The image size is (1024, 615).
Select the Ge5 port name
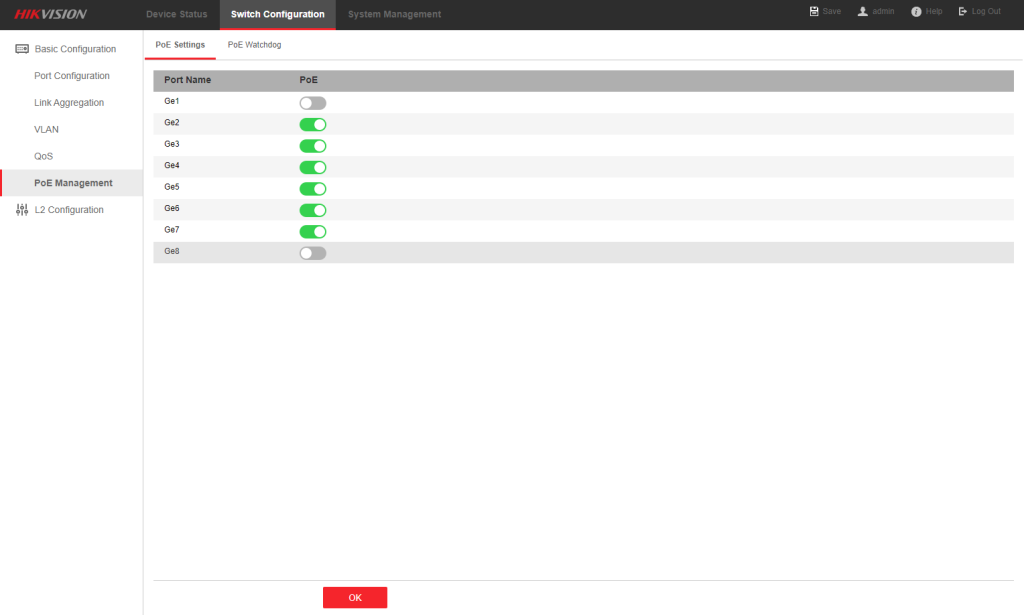coord(172,187)
